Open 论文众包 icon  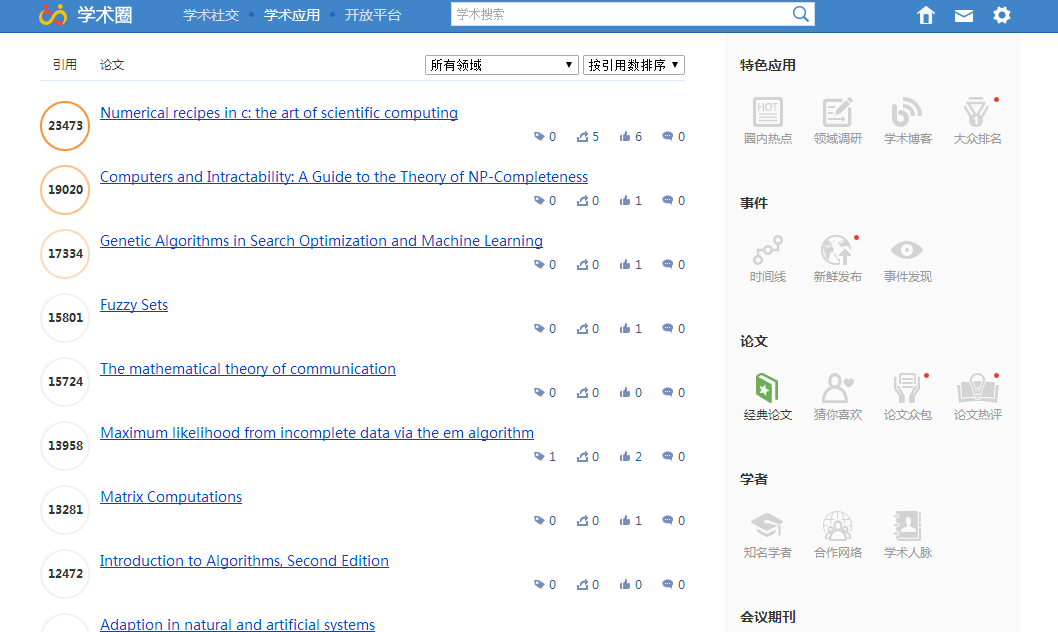(907, 389)
